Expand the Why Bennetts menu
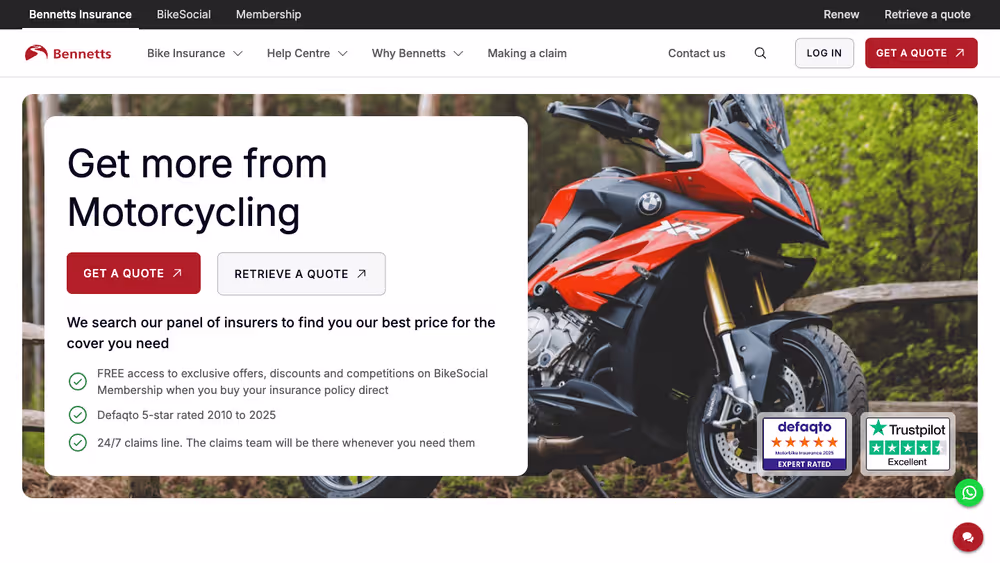Viewport: 1000px width, 563px height. click(x=417, y=53)
